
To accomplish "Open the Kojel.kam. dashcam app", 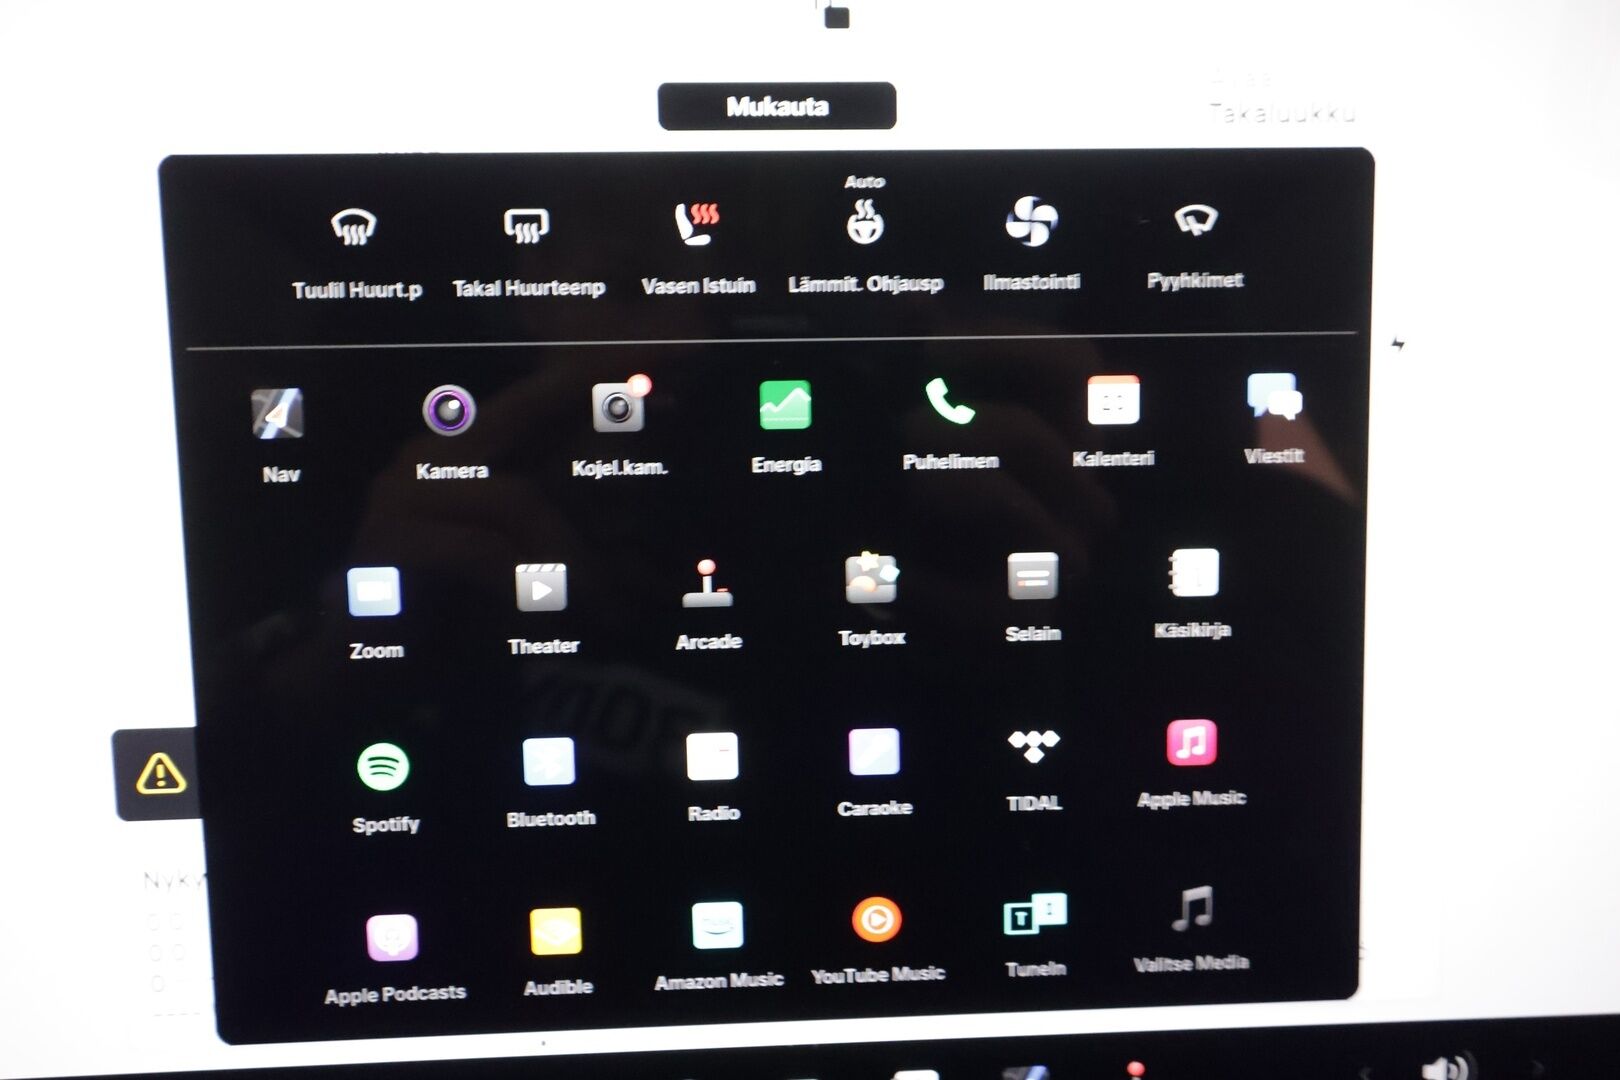I will click(618, 407).
